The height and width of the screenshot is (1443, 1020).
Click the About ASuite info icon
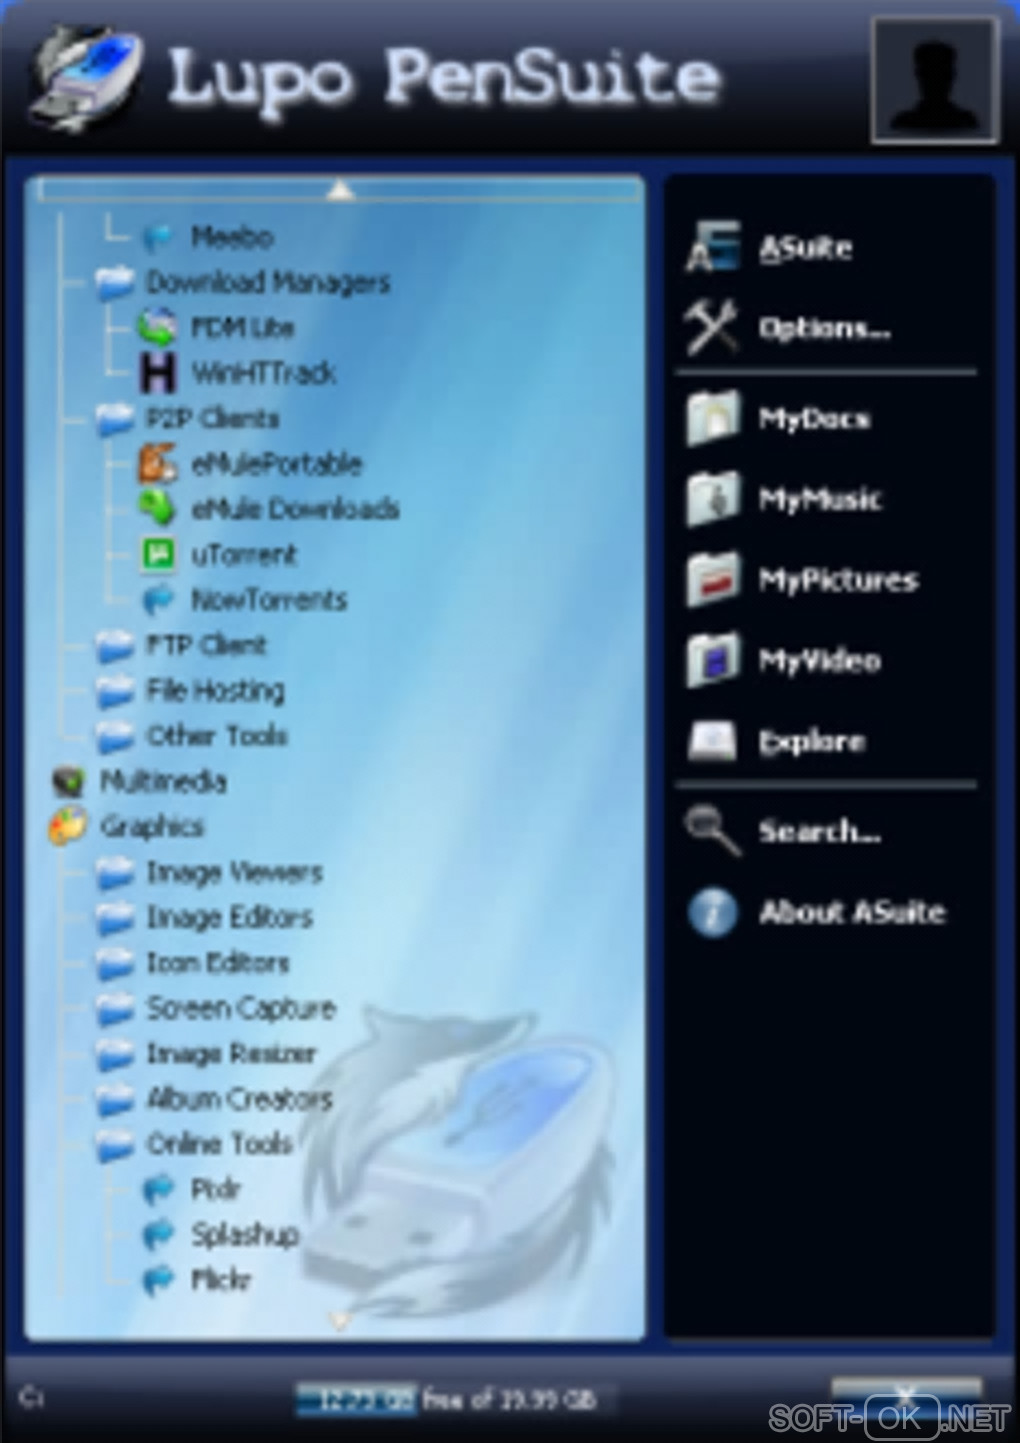(x=713, y=912)
